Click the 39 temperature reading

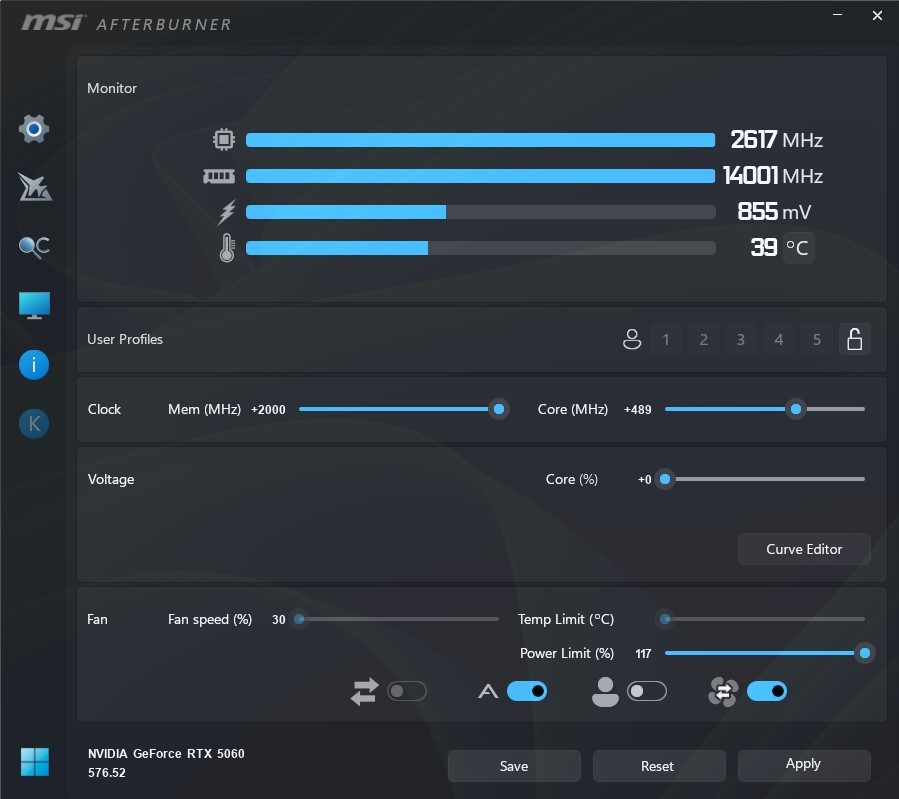point(764,248)
